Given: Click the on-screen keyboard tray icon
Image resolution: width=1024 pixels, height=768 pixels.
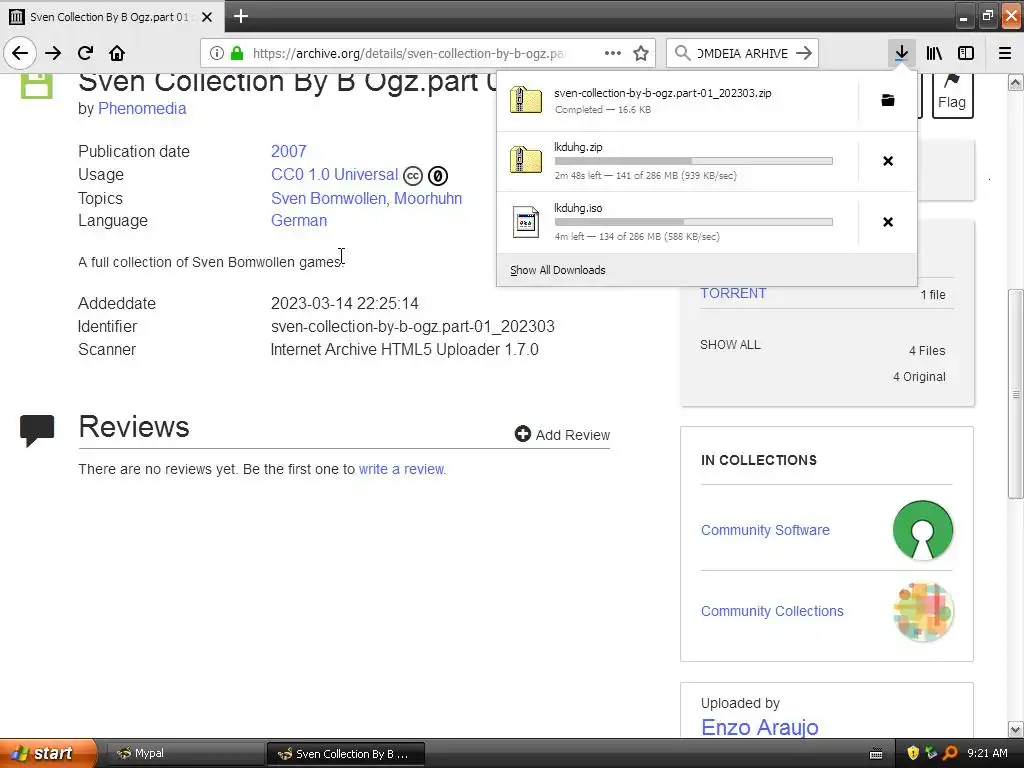Looking at the screenshot, I should point(876,754).
